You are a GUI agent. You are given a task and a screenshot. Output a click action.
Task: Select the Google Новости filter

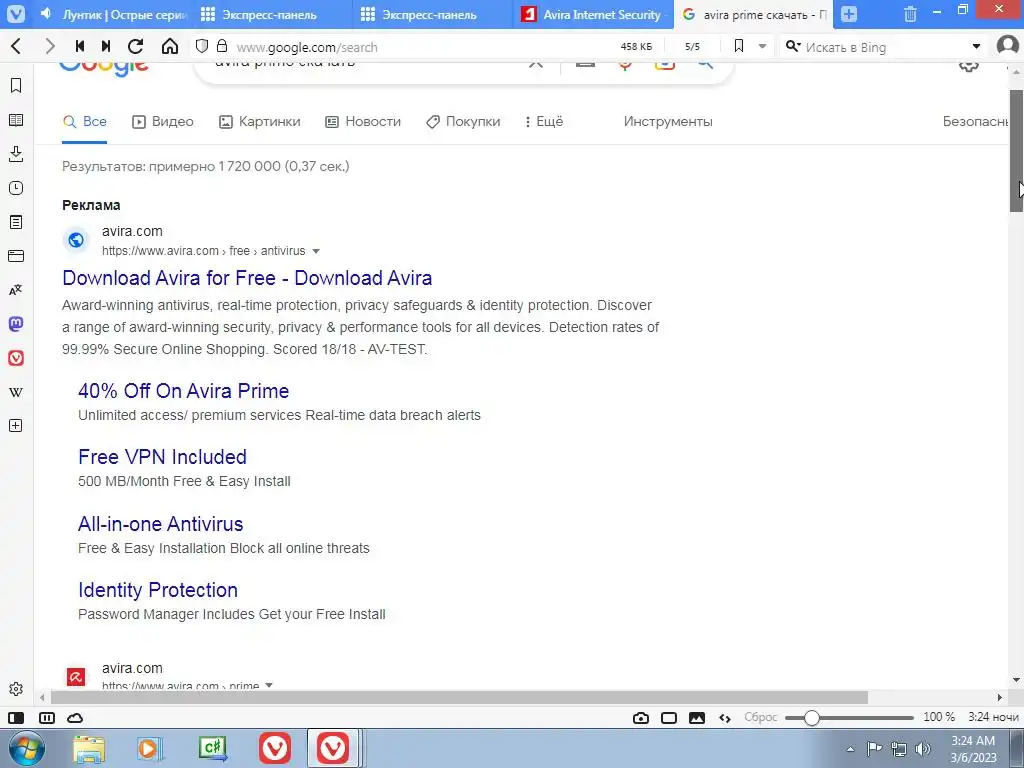tap(363, 121)
